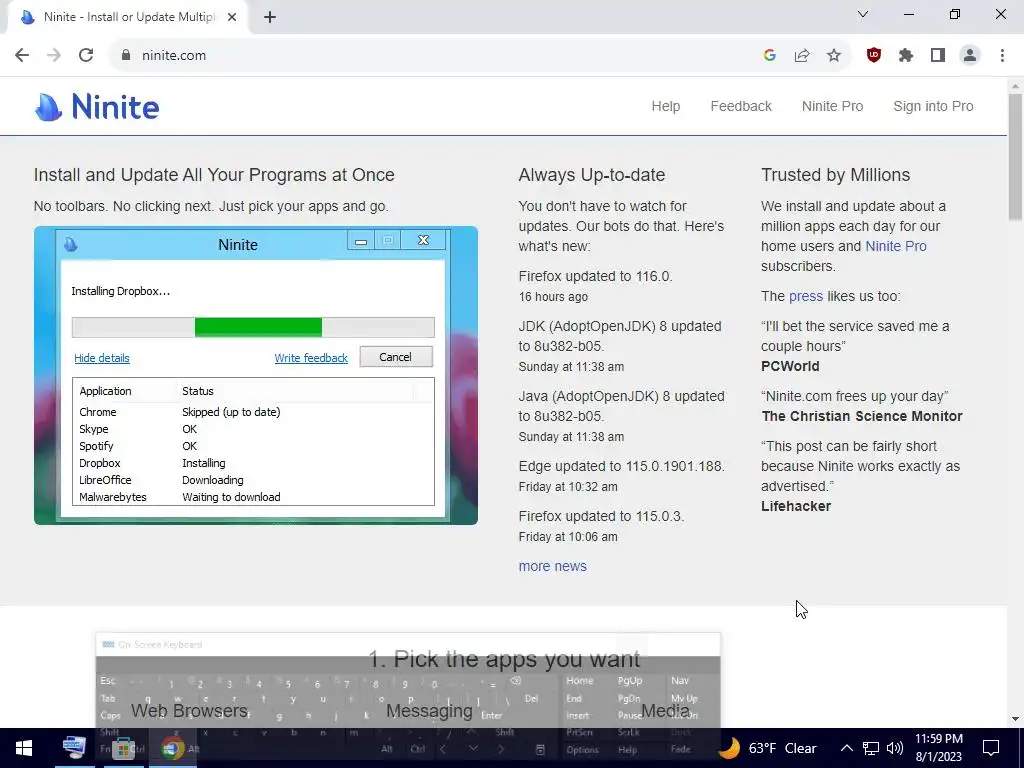Click the "Web Browsers" category heading

(189, 711)
